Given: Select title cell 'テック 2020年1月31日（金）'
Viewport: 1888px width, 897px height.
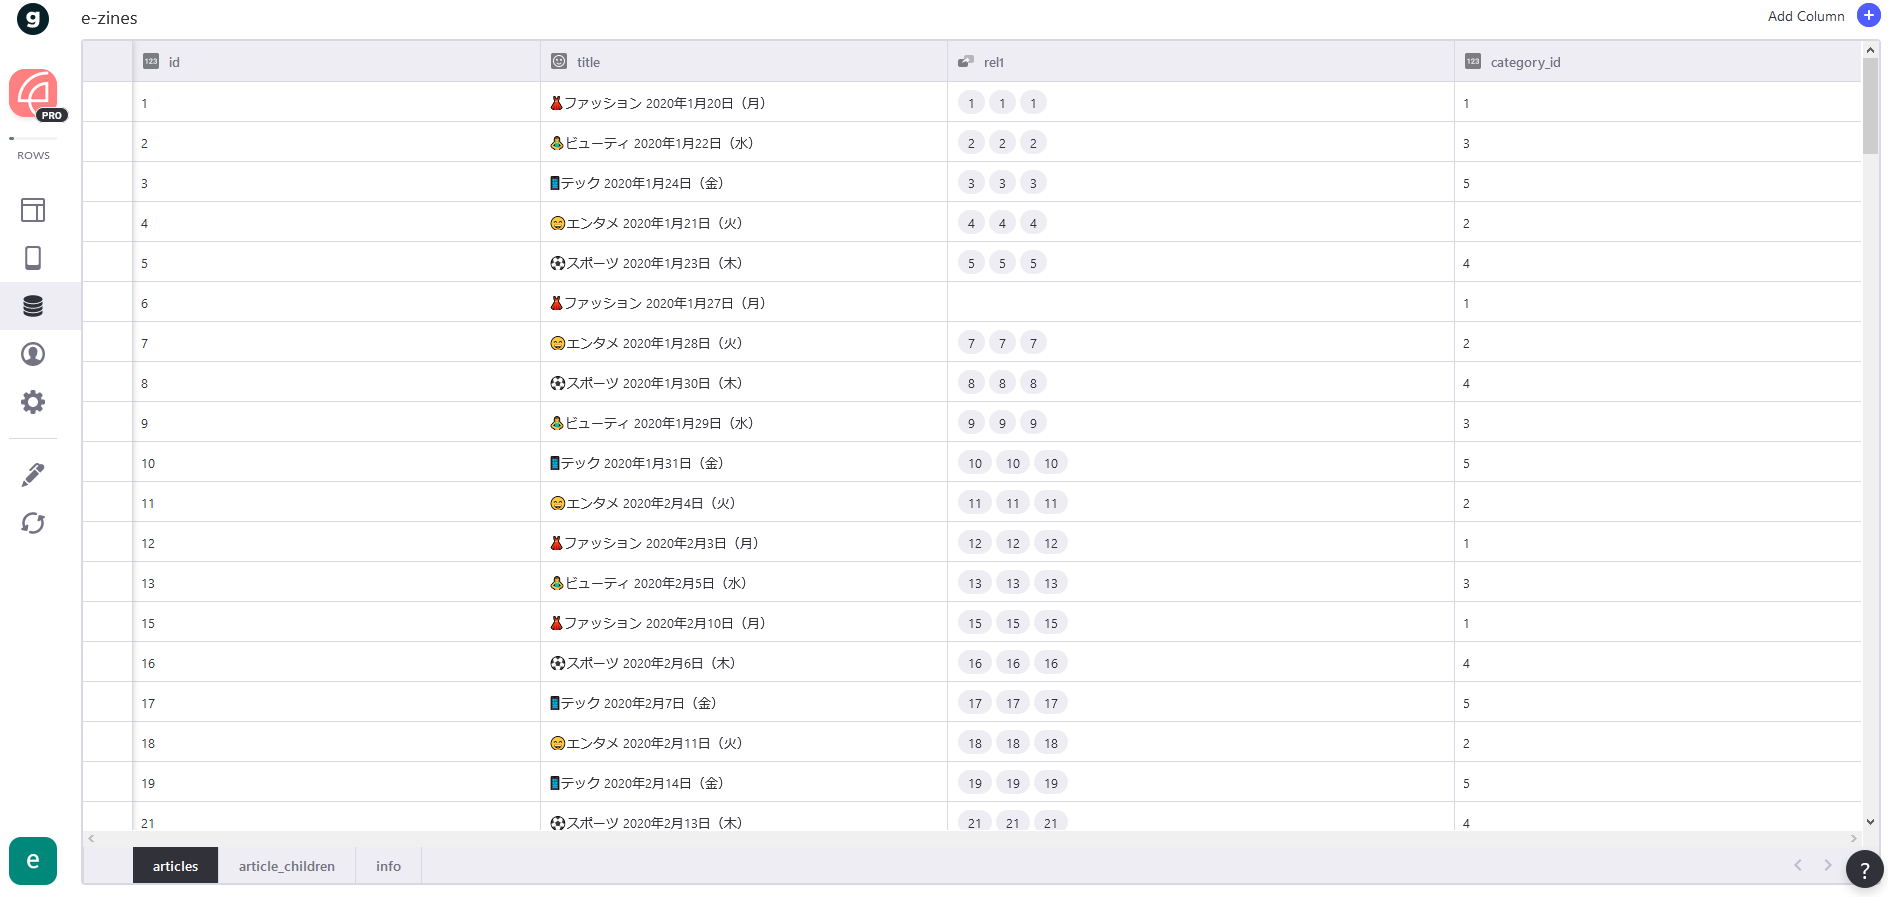Looking at the screenshot, I should (x=744, y=463).
